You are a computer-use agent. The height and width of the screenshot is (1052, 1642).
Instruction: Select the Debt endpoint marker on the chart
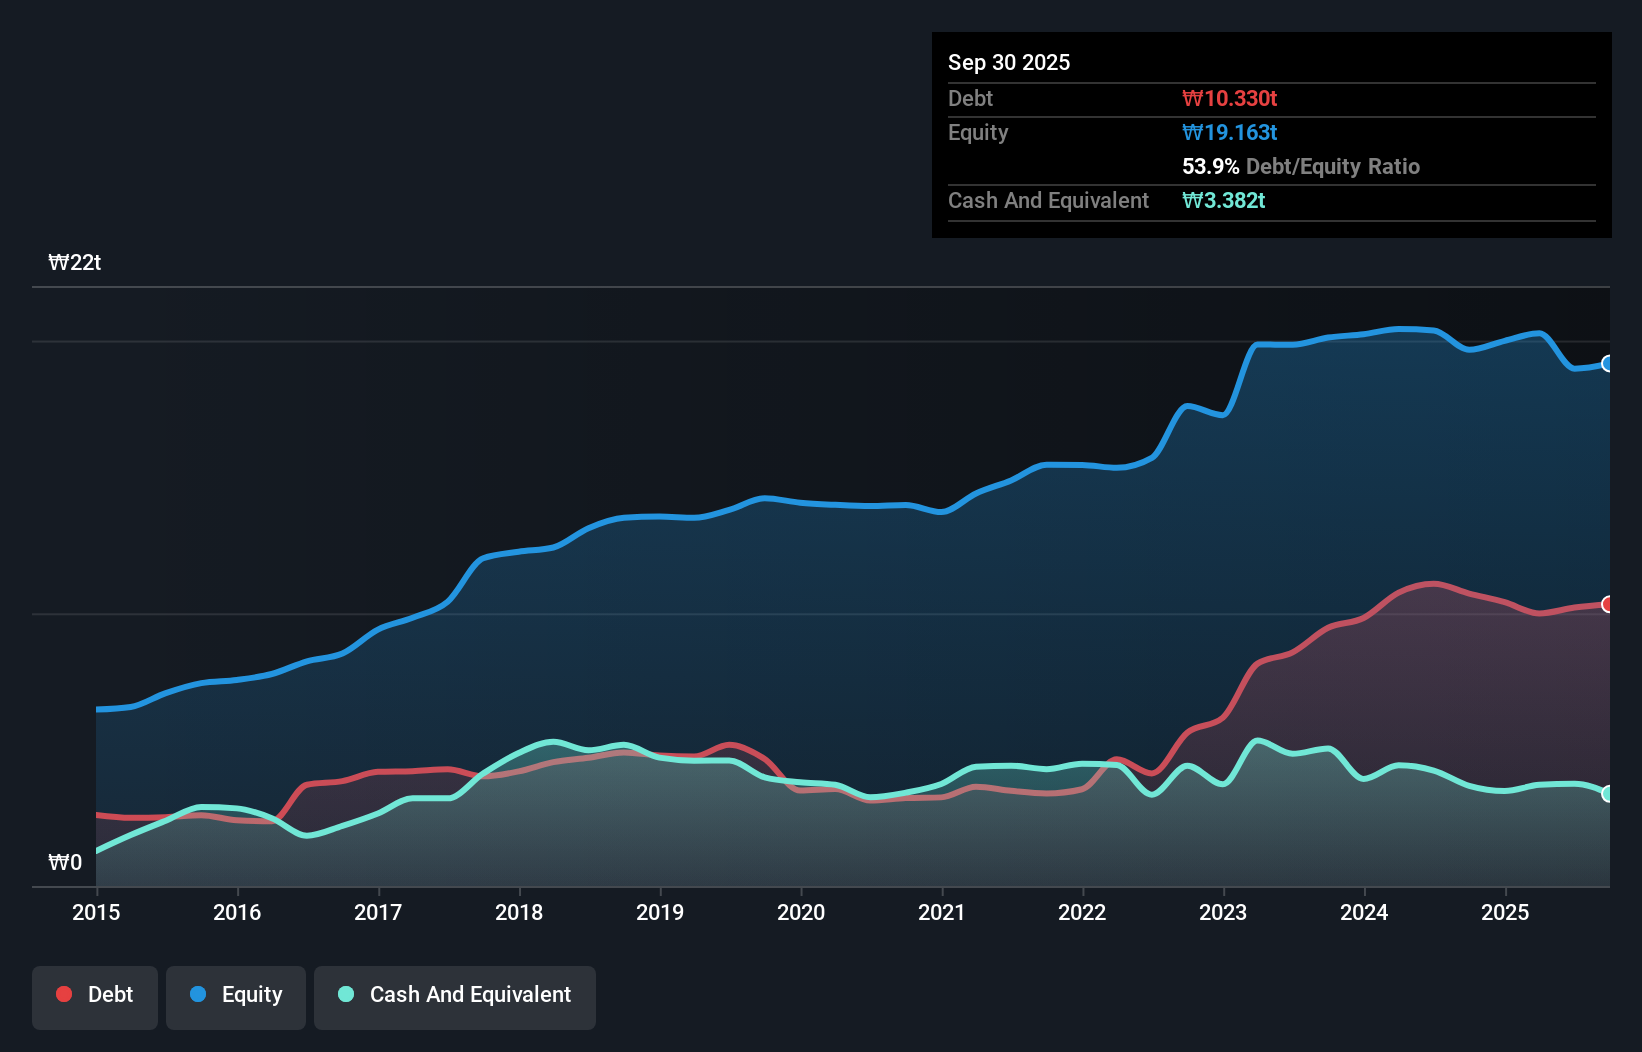point(1607,603)
